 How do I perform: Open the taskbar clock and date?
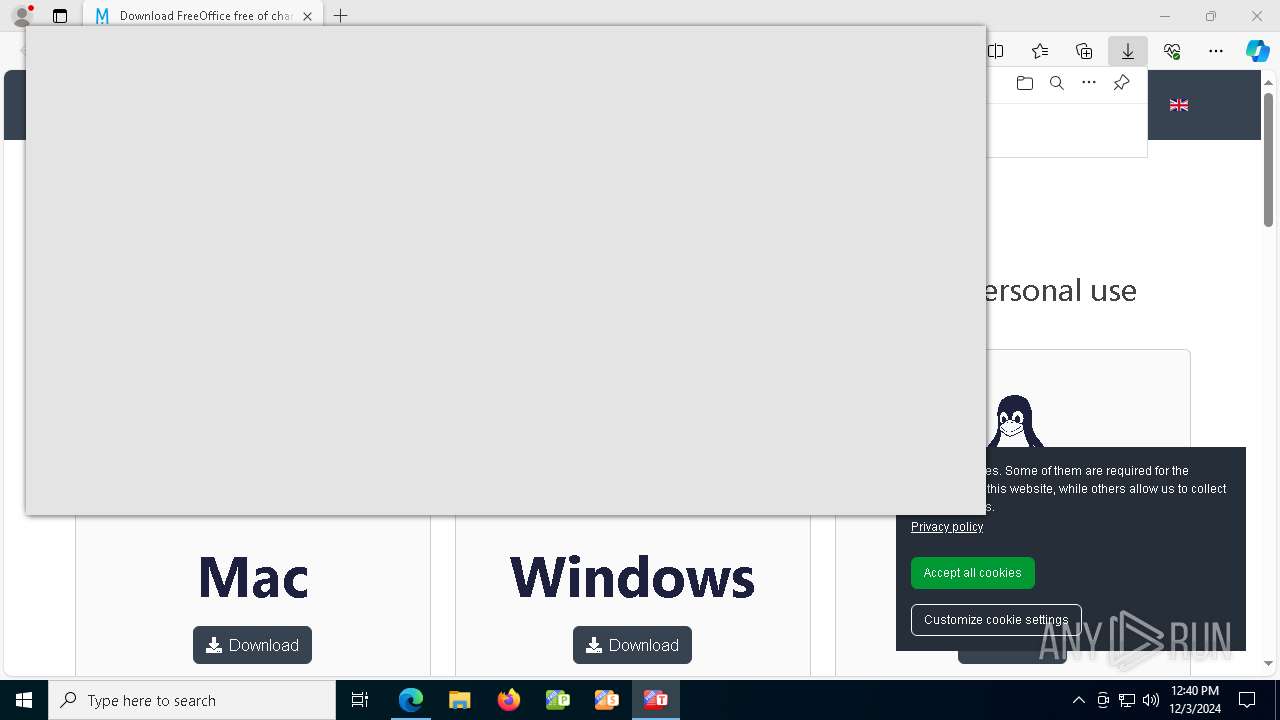click(x=1195, y=700)
